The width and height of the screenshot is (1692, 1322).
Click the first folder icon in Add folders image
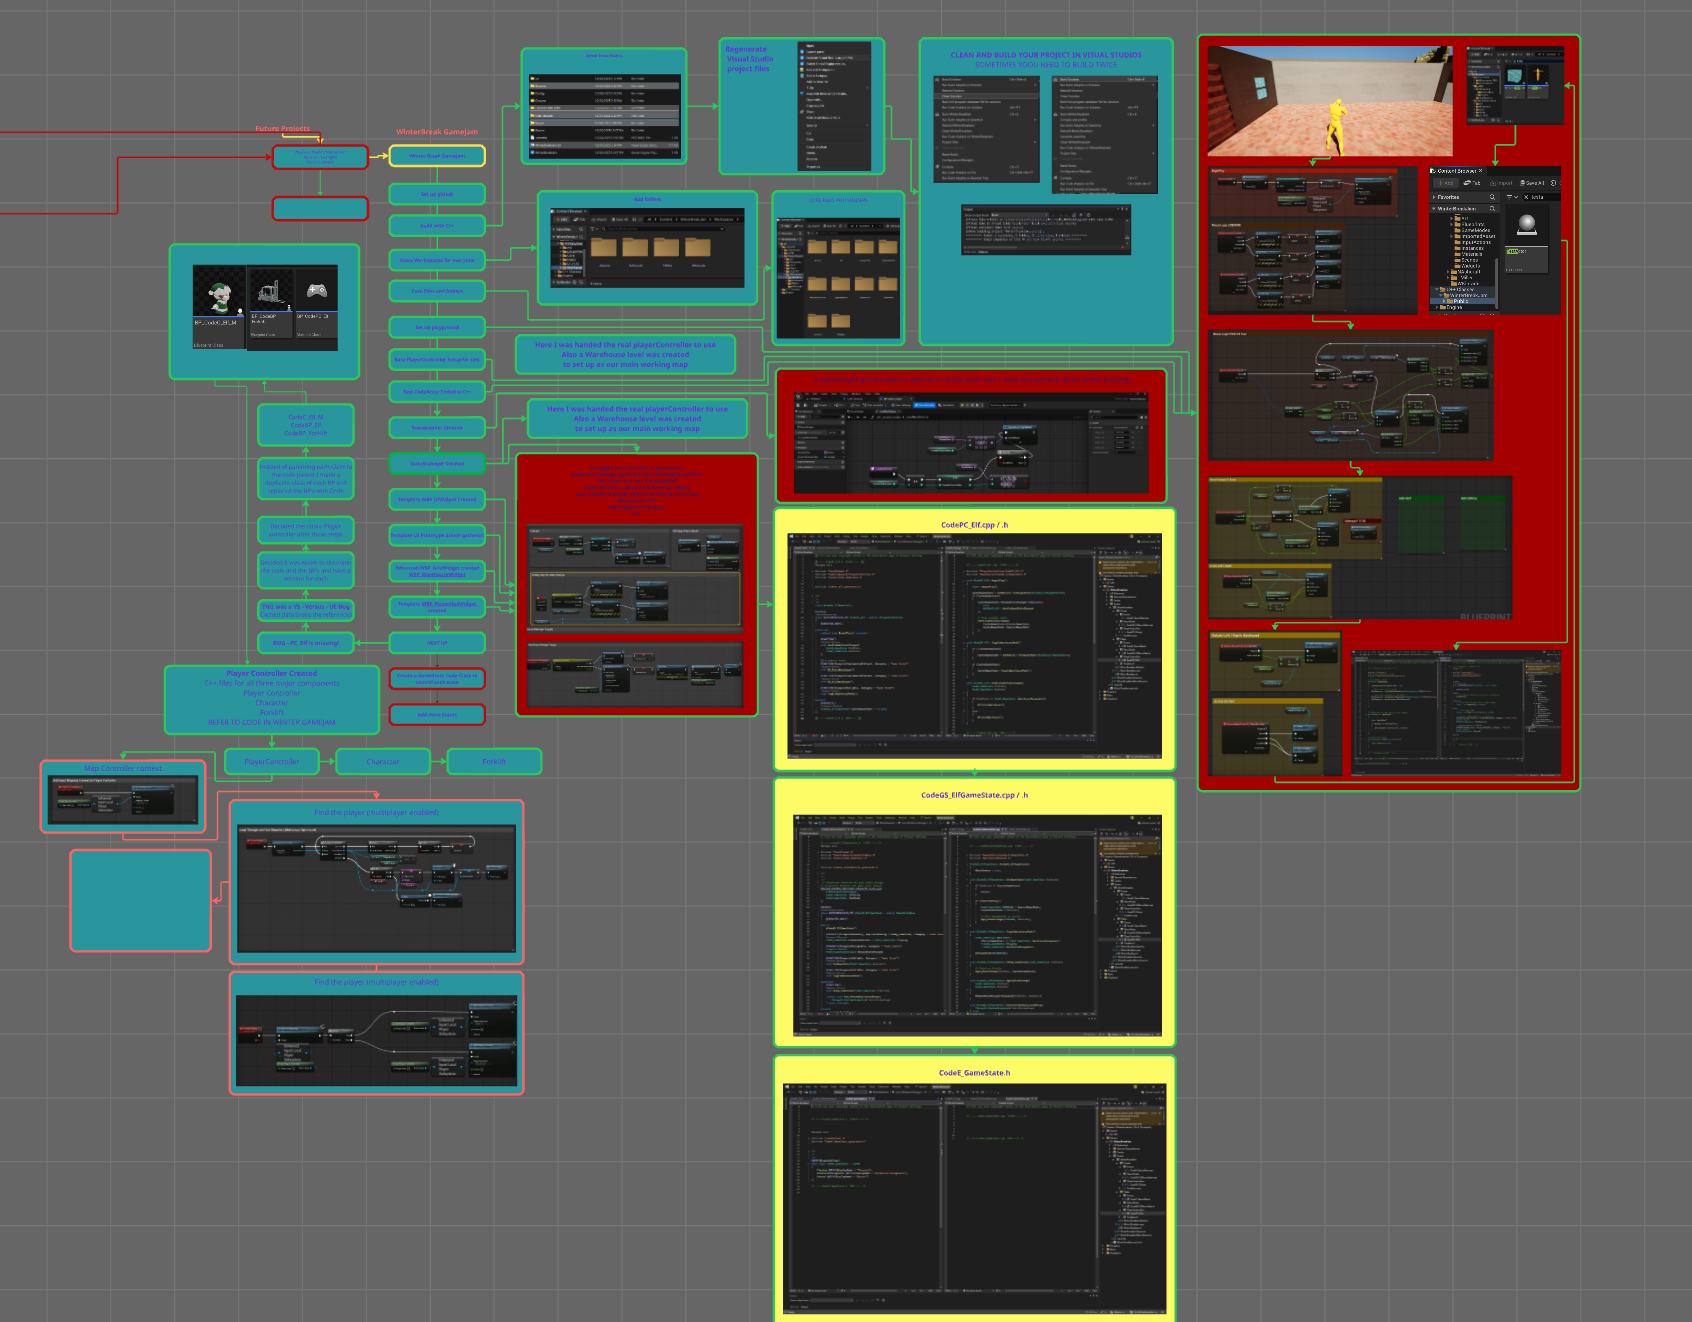604,246
